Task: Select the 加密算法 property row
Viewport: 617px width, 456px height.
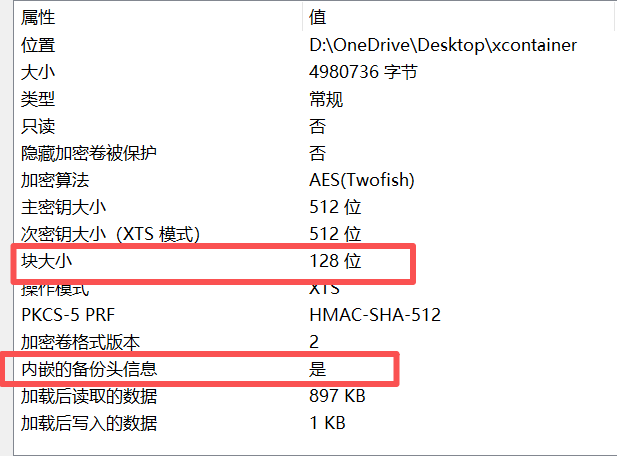Action: (x=55, y=180)
